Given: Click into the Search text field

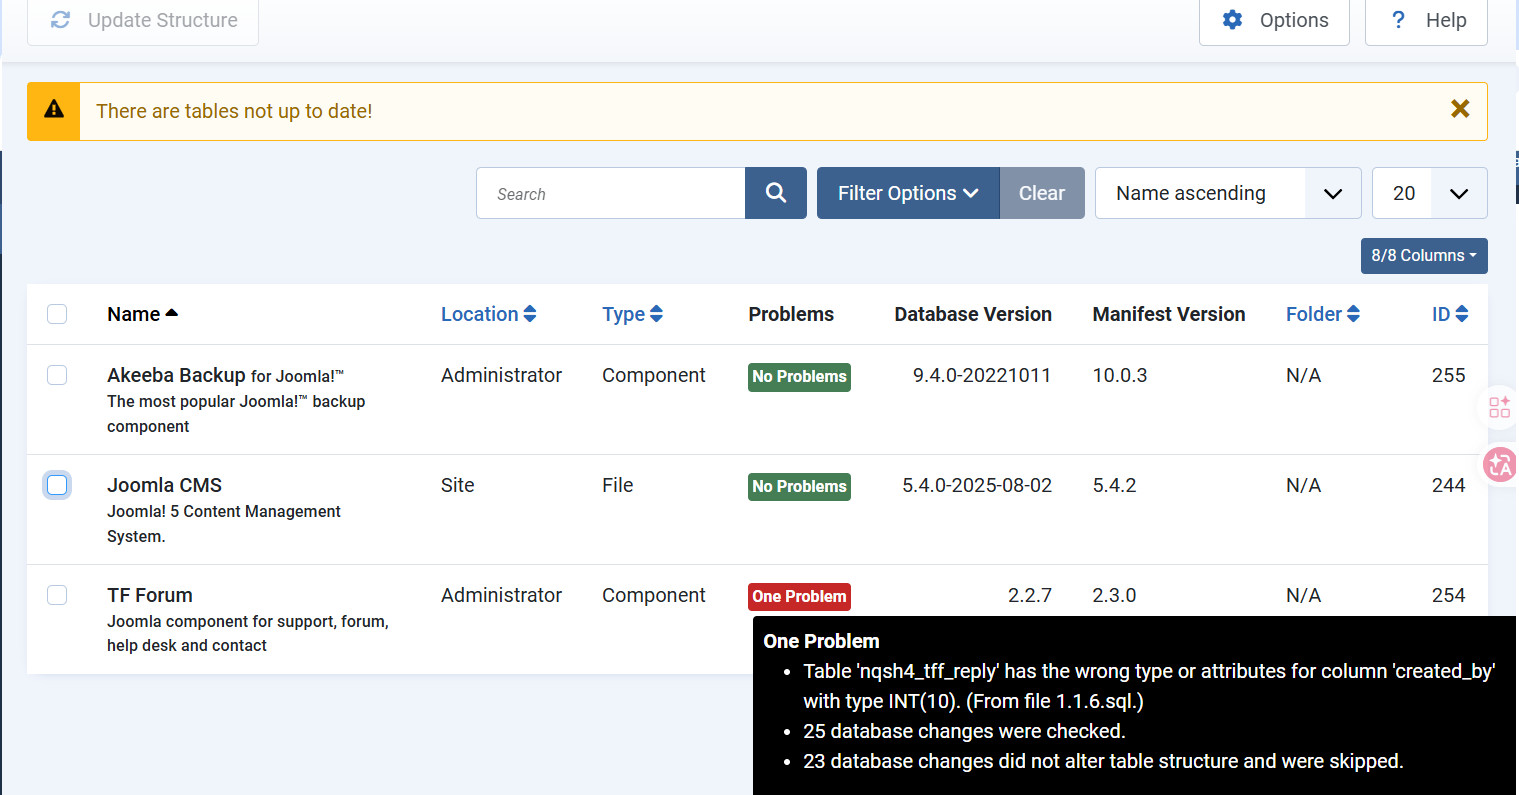Looking at the screenshot, I should tap(610, 193).
